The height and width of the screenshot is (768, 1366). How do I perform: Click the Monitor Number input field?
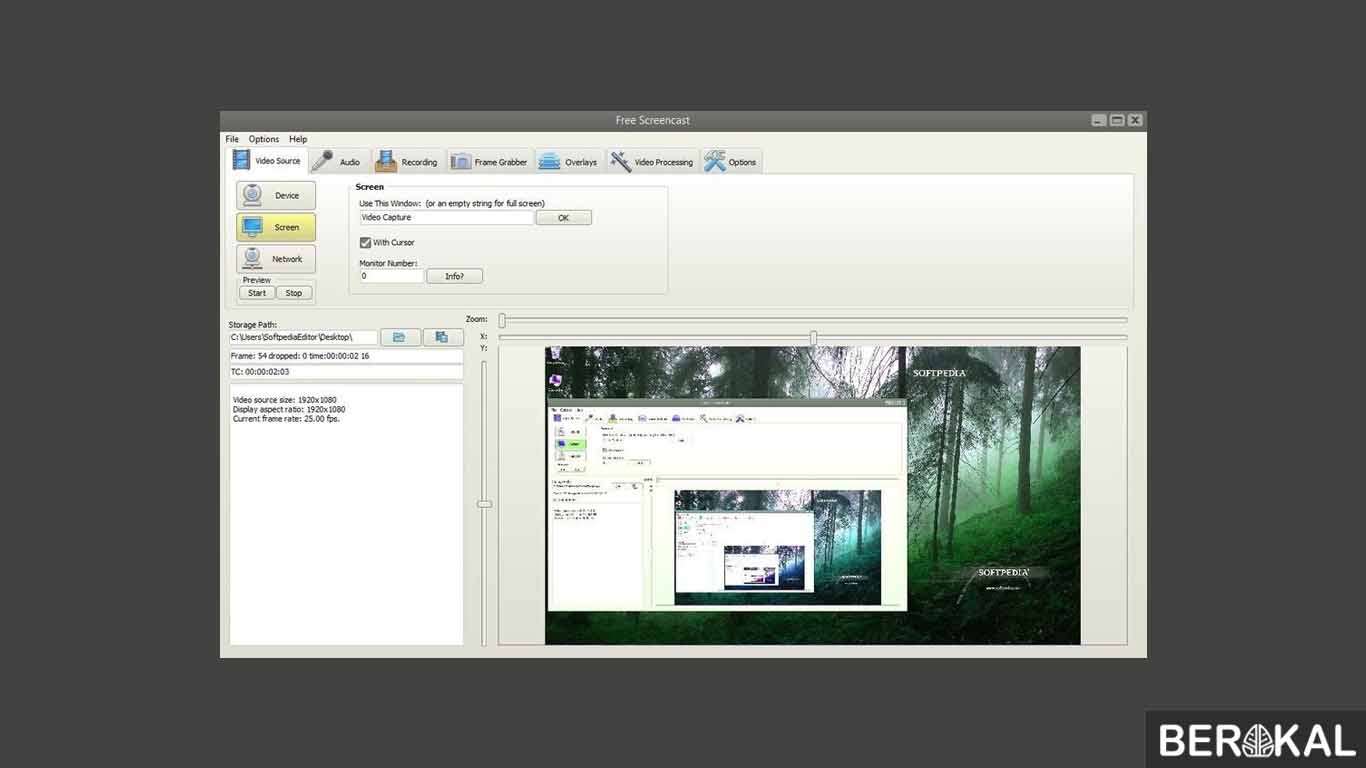391,276
